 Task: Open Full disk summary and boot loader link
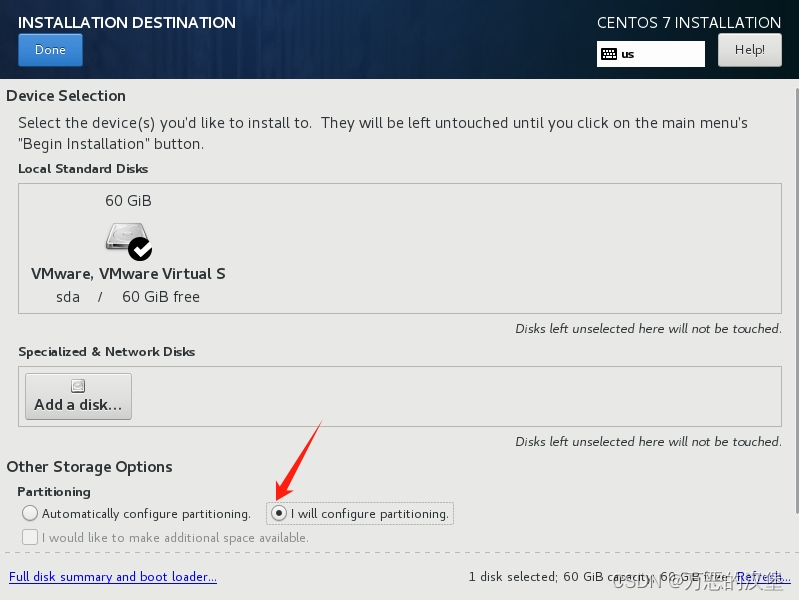[113, 577]
